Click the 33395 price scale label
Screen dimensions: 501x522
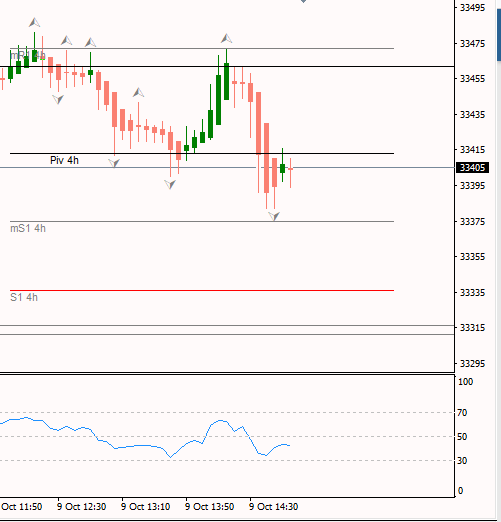472,185
